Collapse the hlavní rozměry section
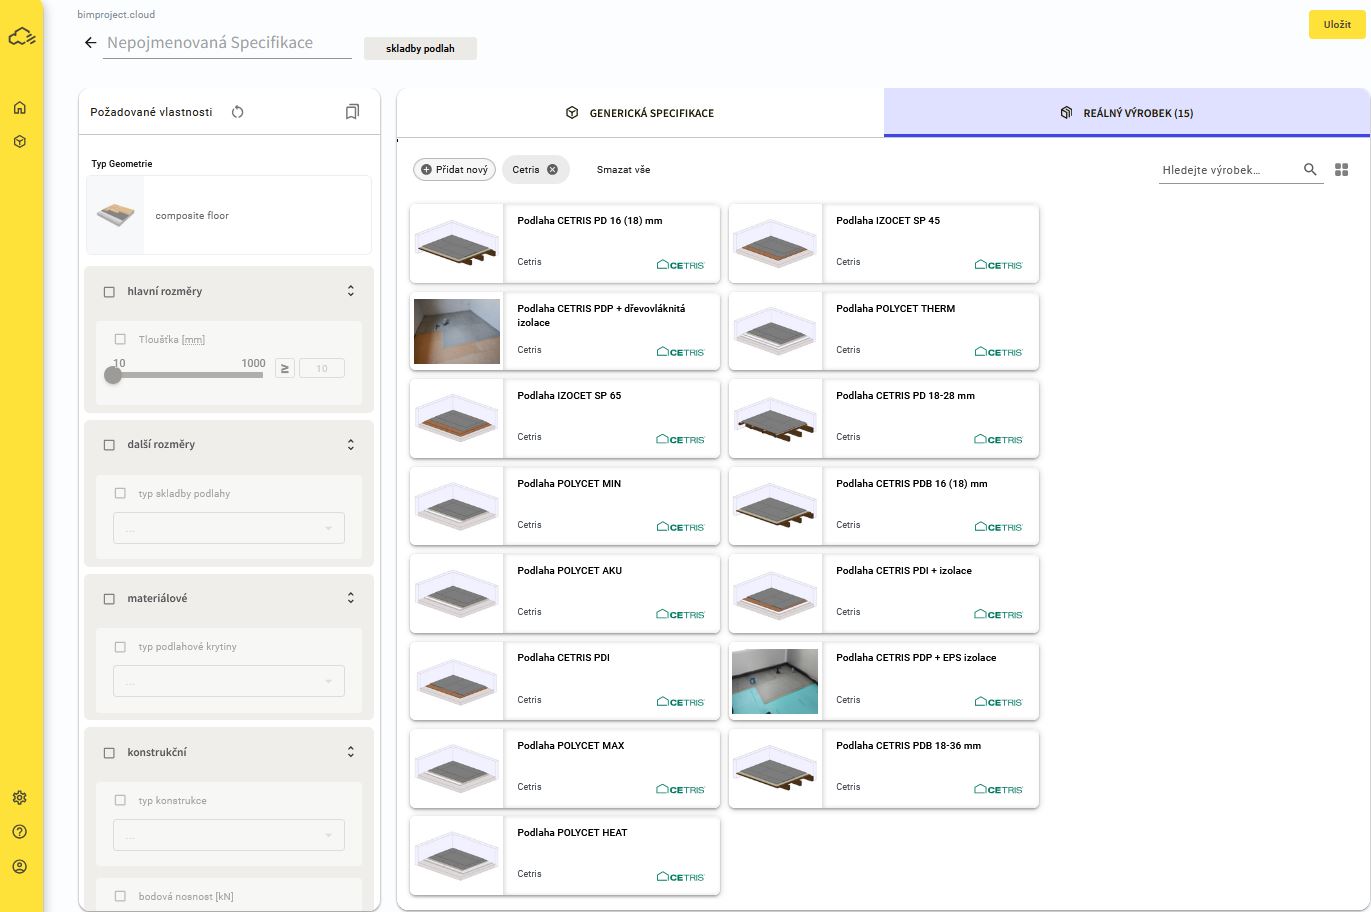Screen dimensions: 1371x912 (351, 291)
